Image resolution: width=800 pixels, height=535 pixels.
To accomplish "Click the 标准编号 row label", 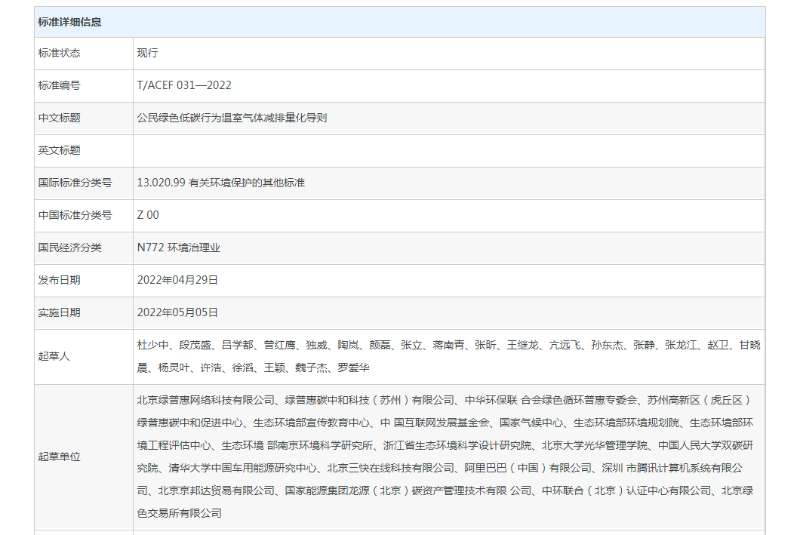I will 58,86.
